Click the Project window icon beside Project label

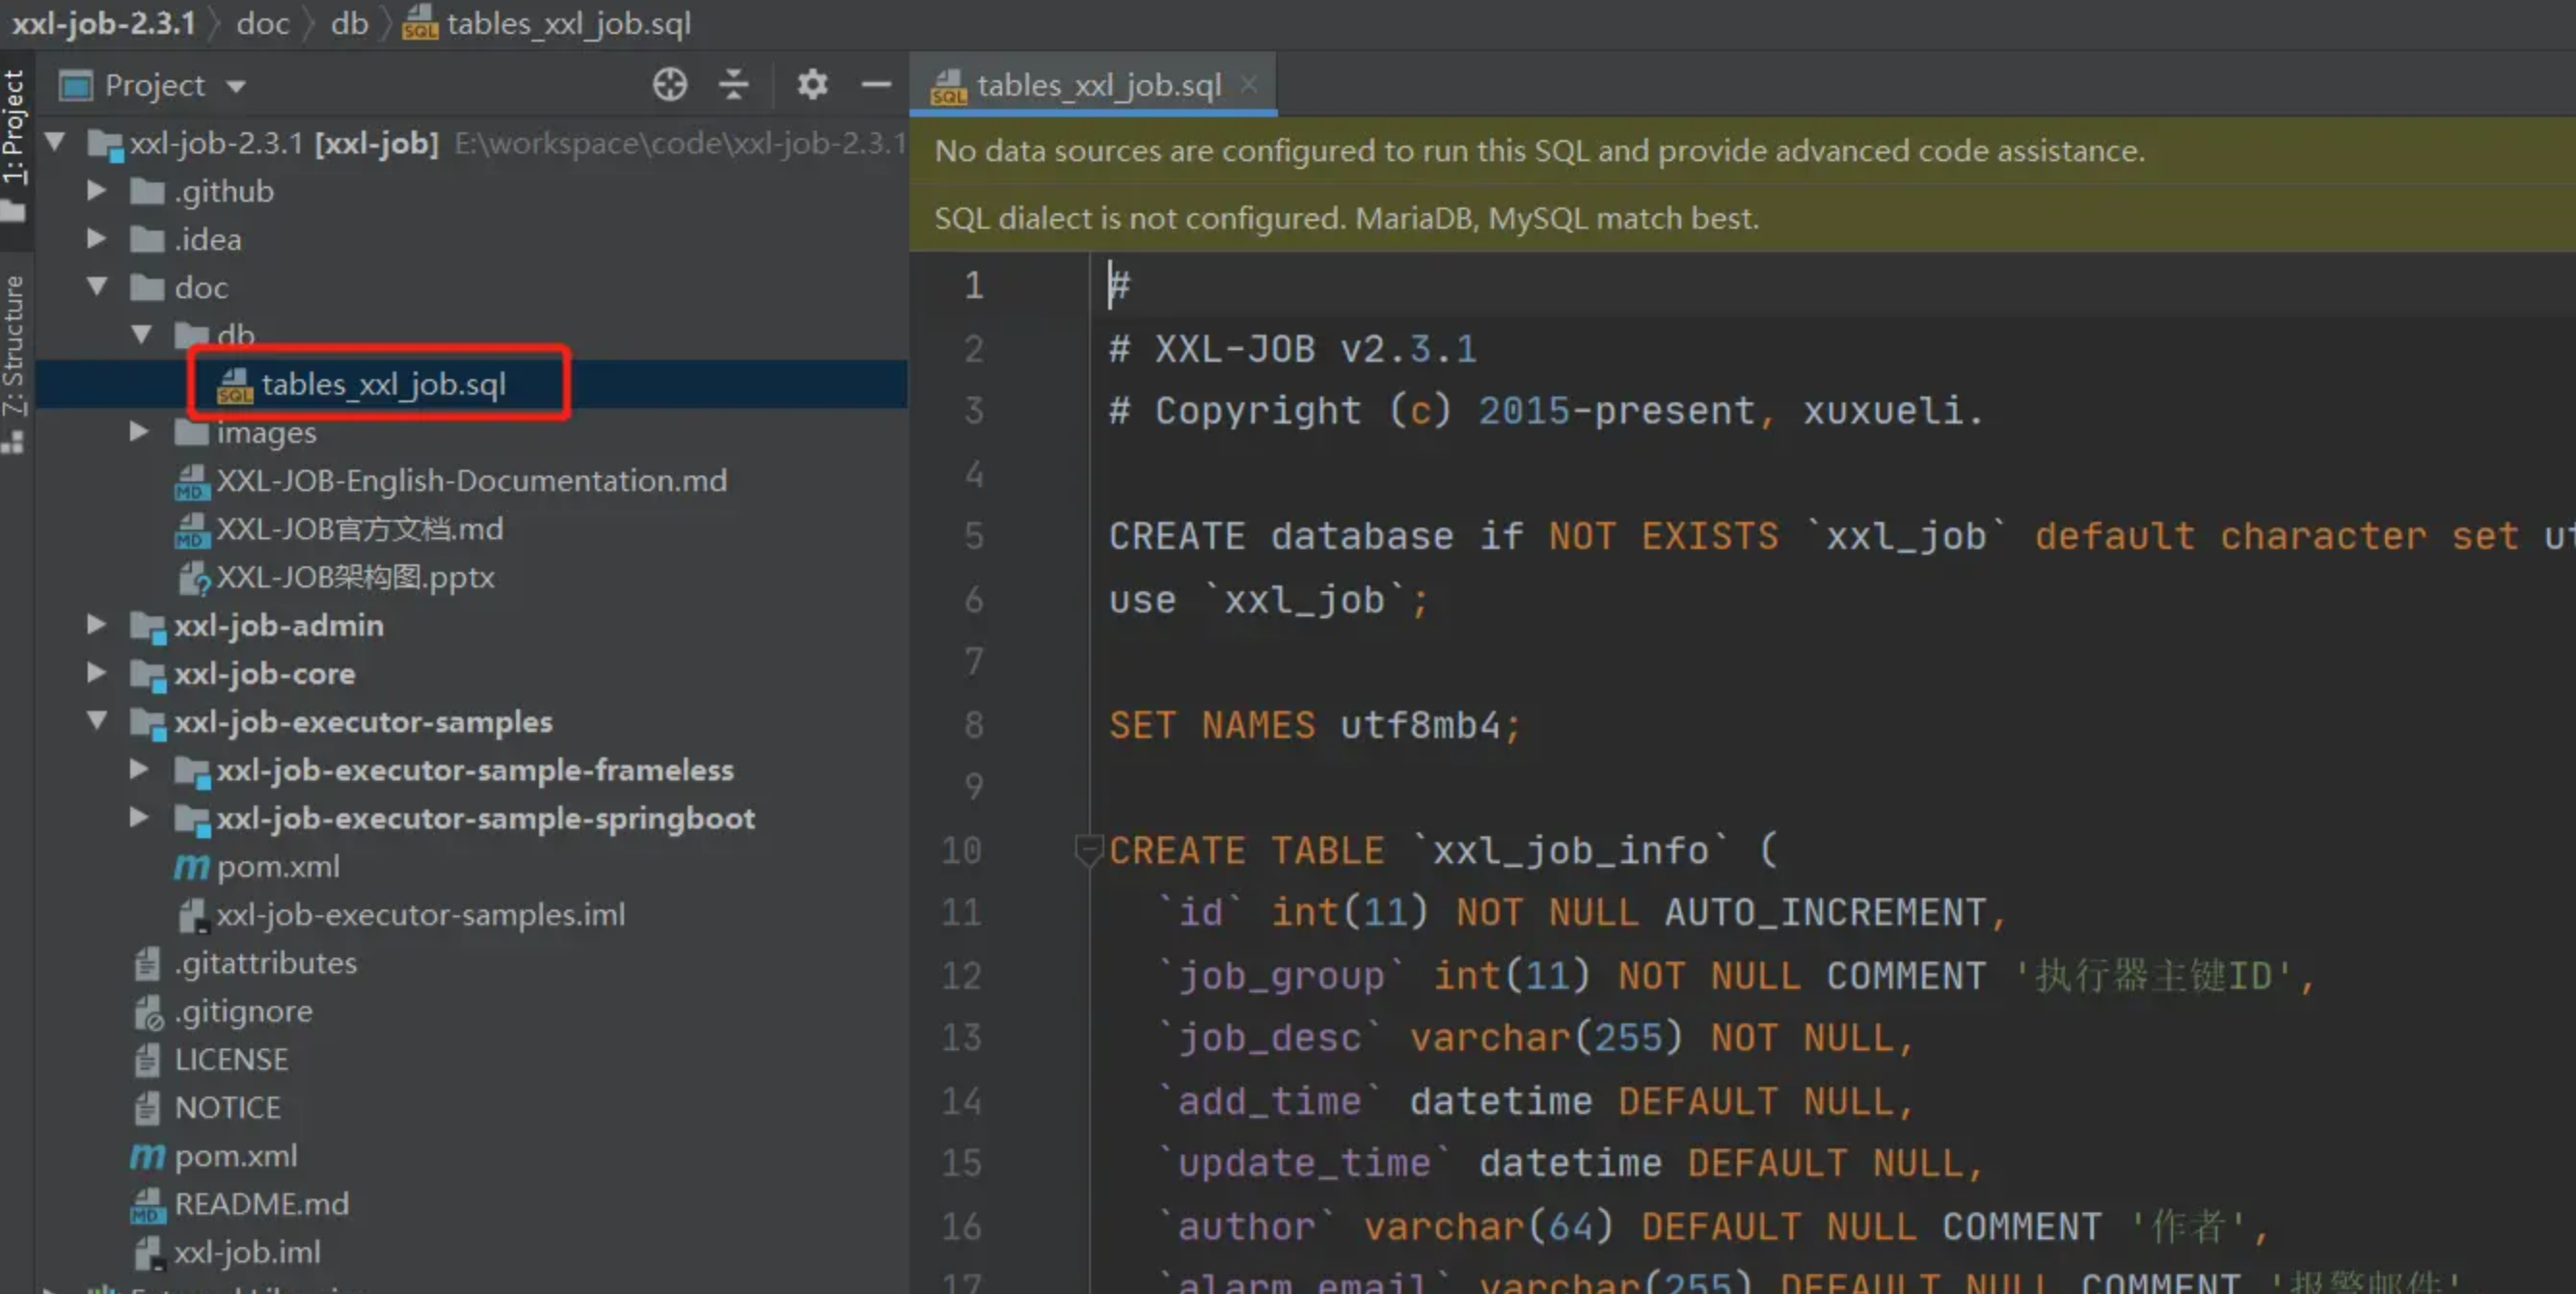tap(75, 86)
